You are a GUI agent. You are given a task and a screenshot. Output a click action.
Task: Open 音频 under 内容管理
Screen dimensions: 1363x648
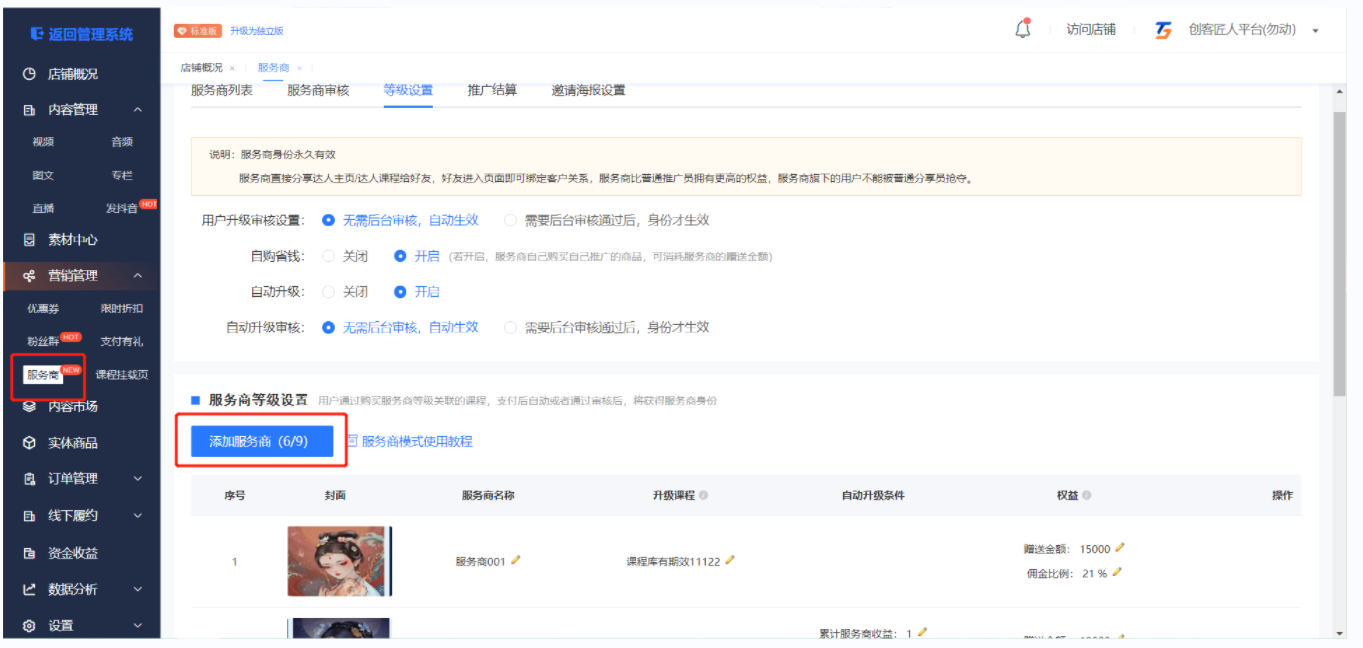[x=121, y=142]
